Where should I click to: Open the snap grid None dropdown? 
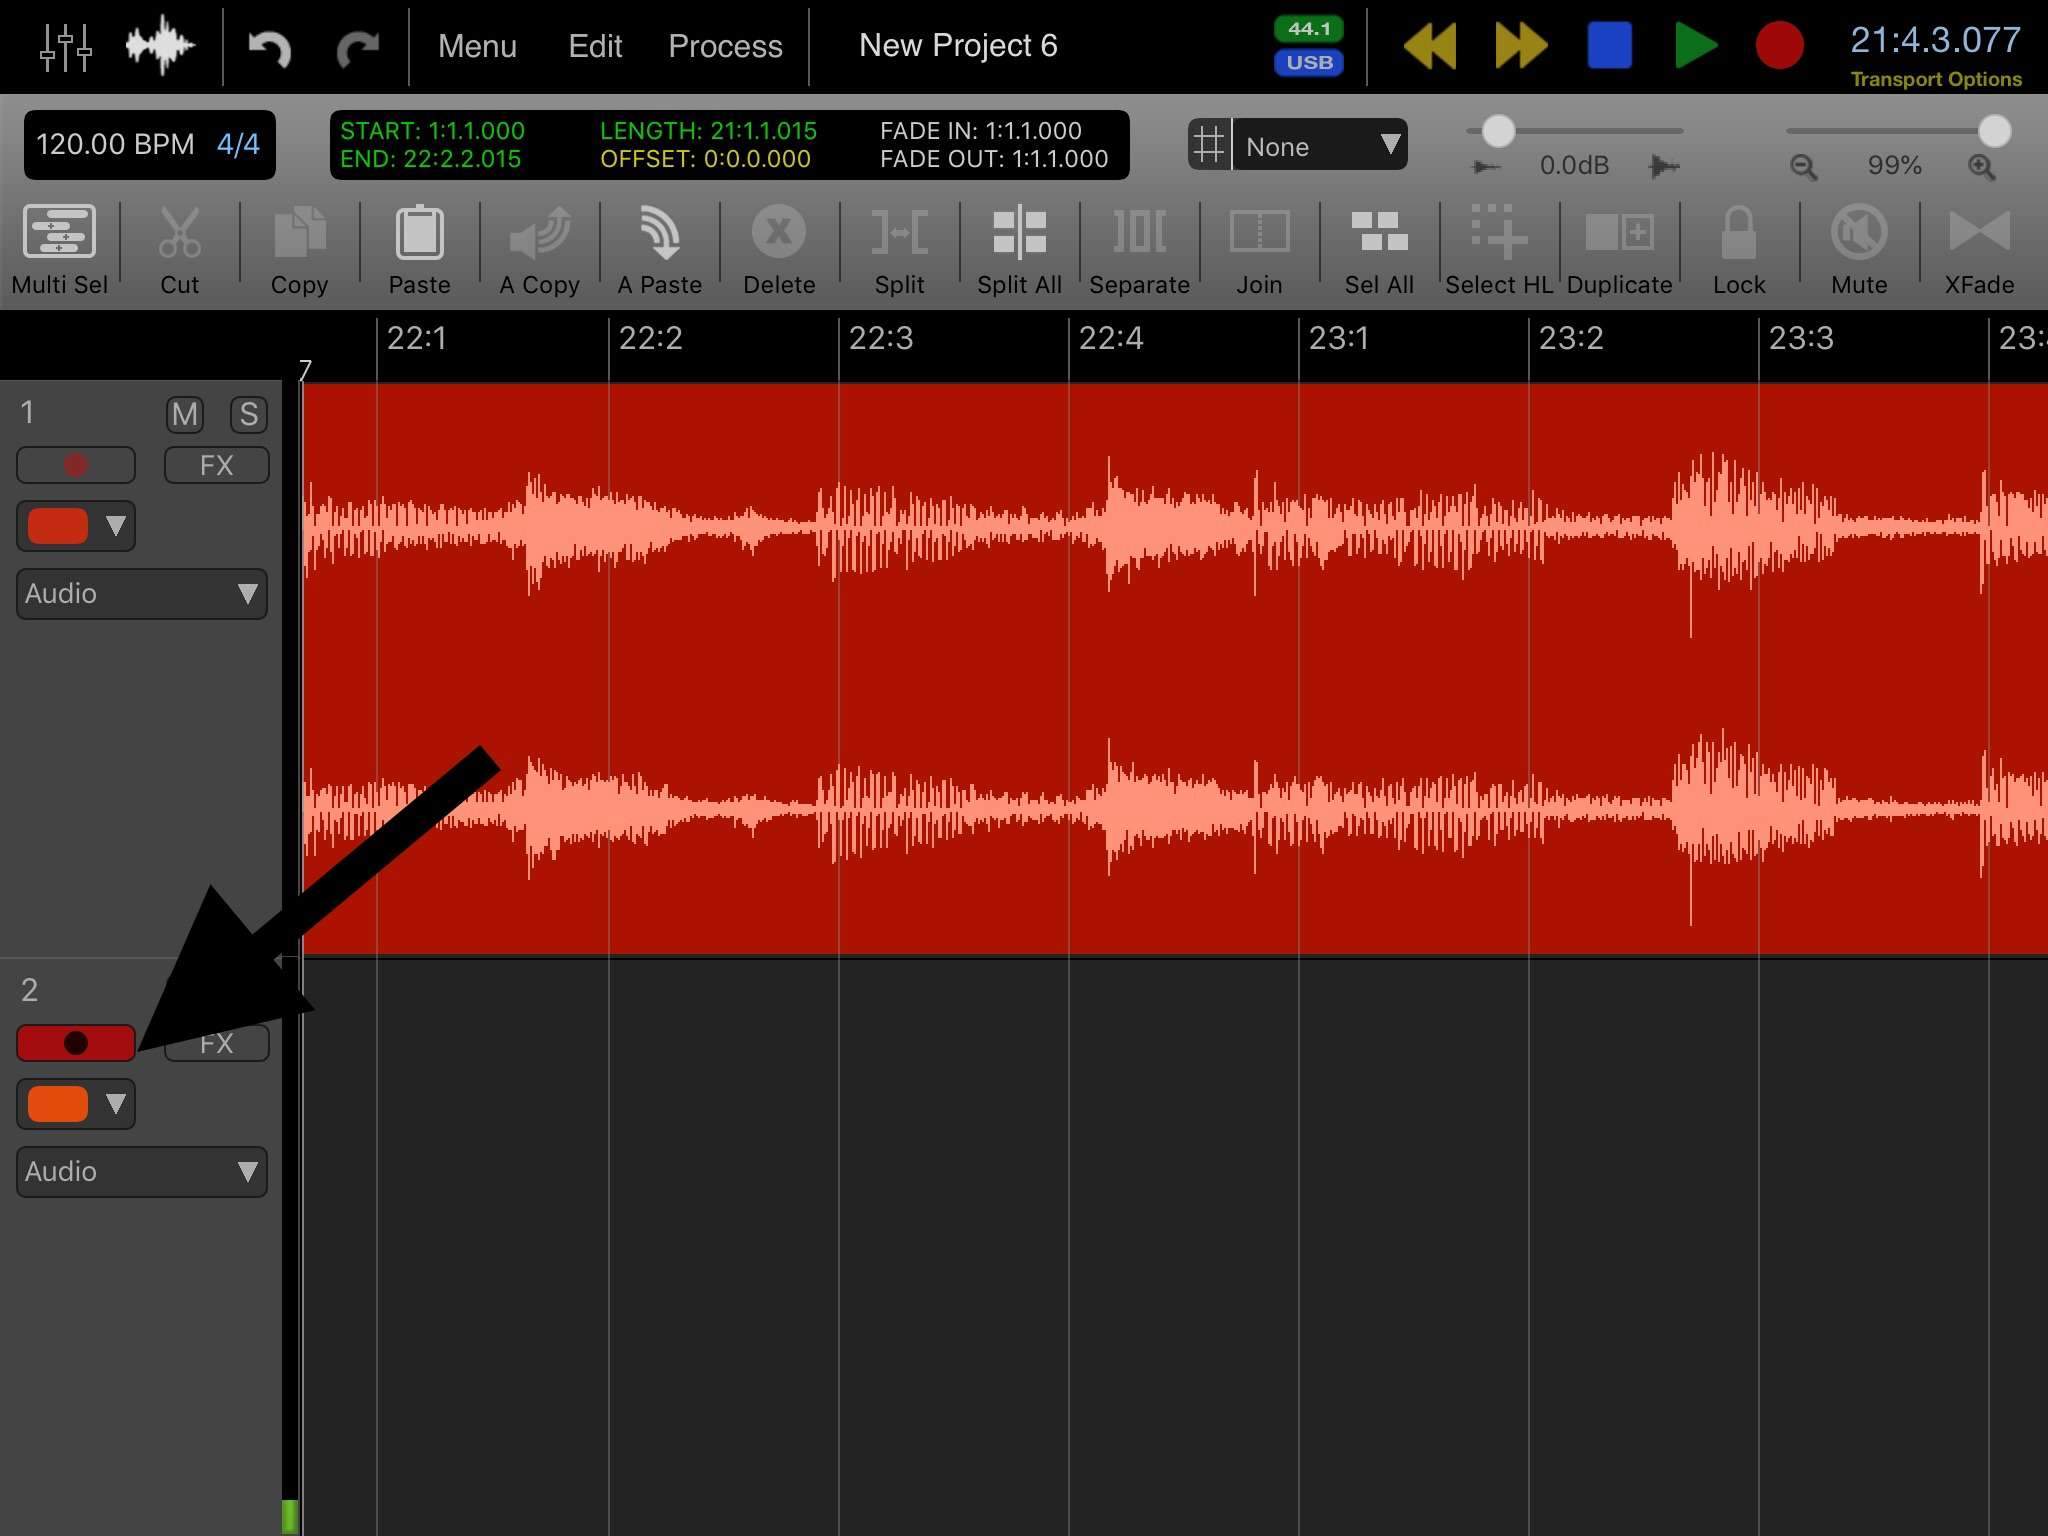pos(1318,146)
